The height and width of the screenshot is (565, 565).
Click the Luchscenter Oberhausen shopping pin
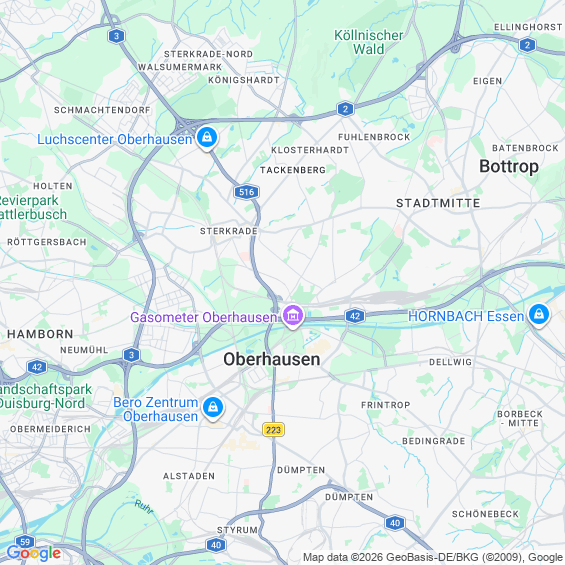click(207, 138)
